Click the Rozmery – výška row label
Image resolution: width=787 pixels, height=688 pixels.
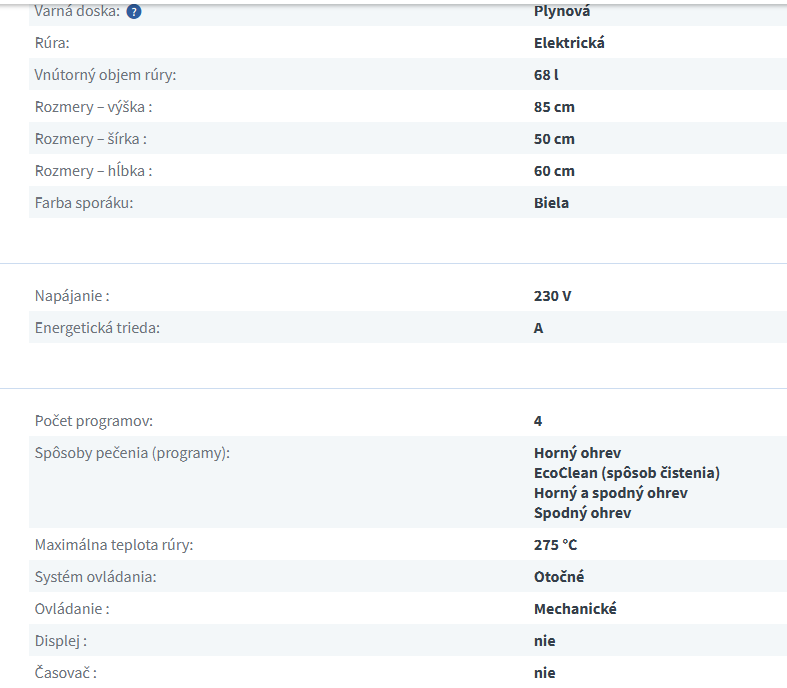click(x=93, y=107)
